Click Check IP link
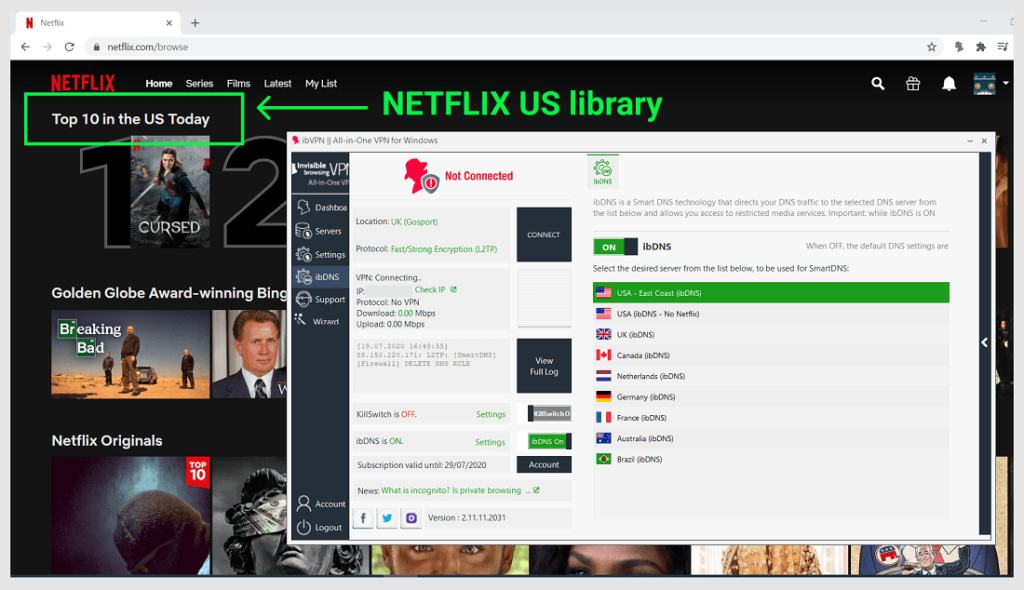This screenshot has height=590, width=1024. tap(430, 289)
